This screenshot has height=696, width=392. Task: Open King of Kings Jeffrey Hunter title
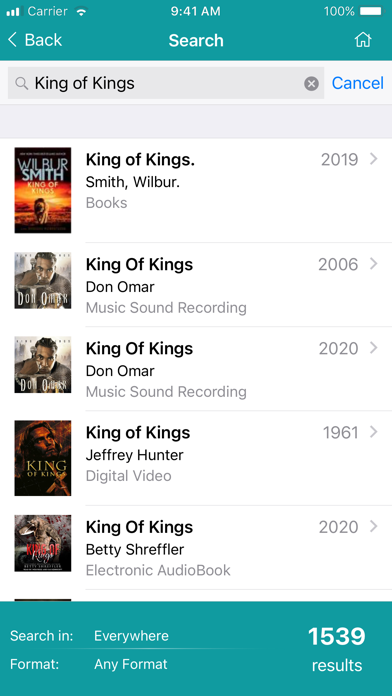tap(138, 432)
